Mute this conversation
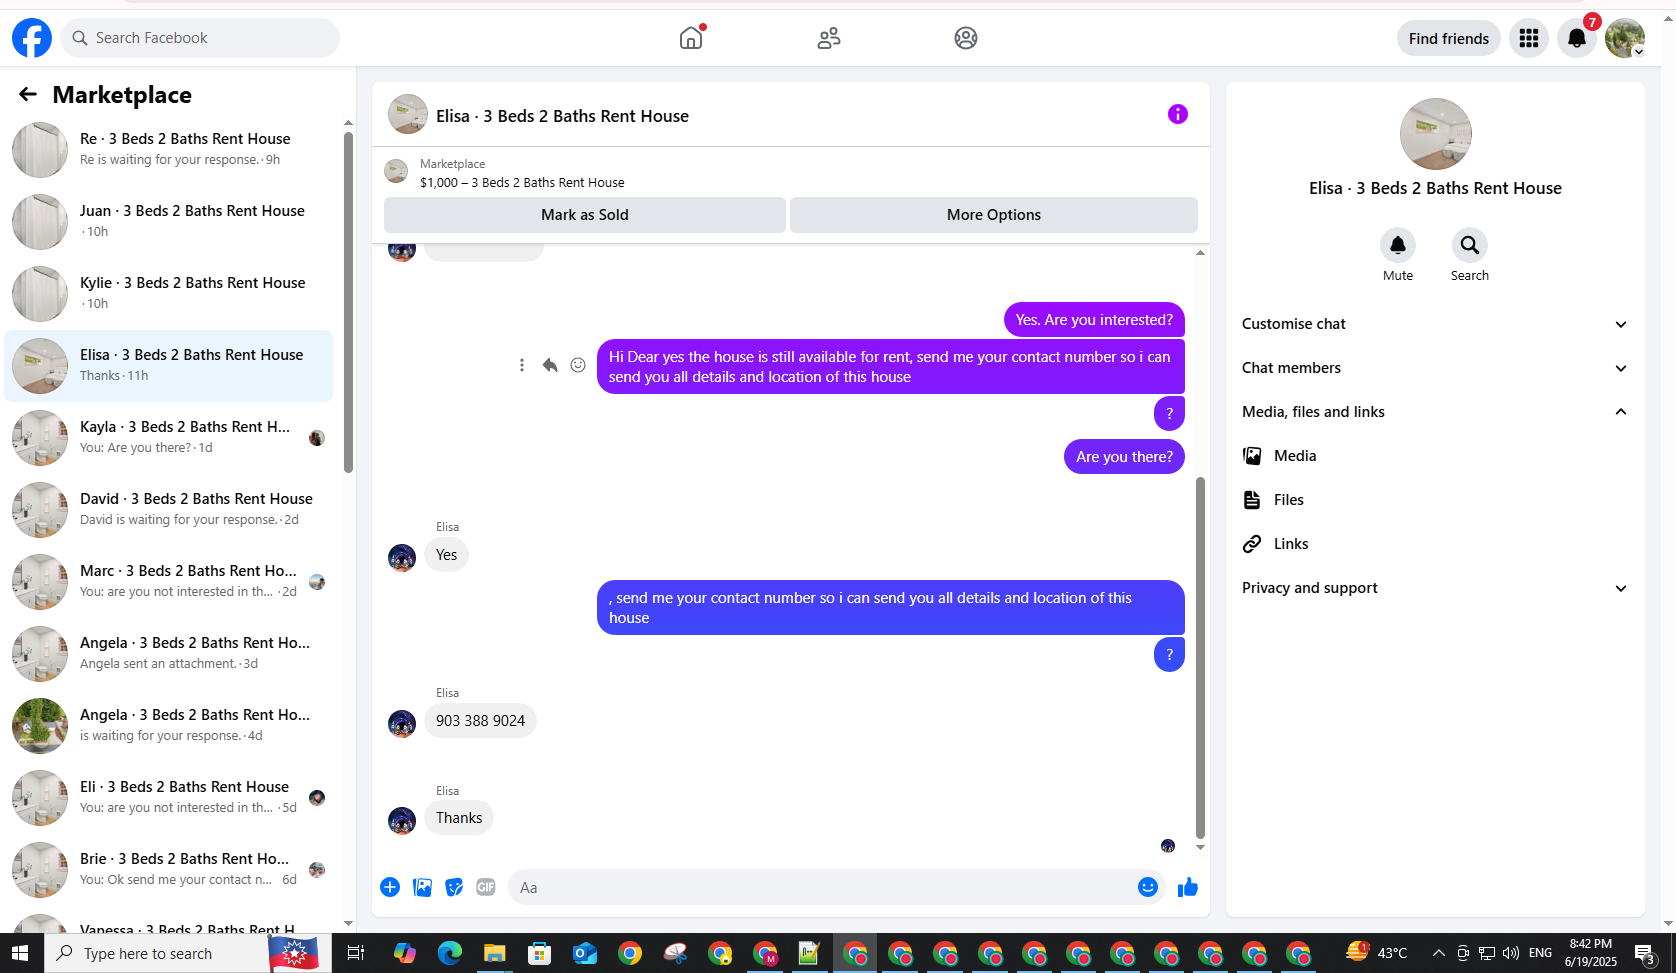This screenshot has height=973, width=1676. 1398,245
